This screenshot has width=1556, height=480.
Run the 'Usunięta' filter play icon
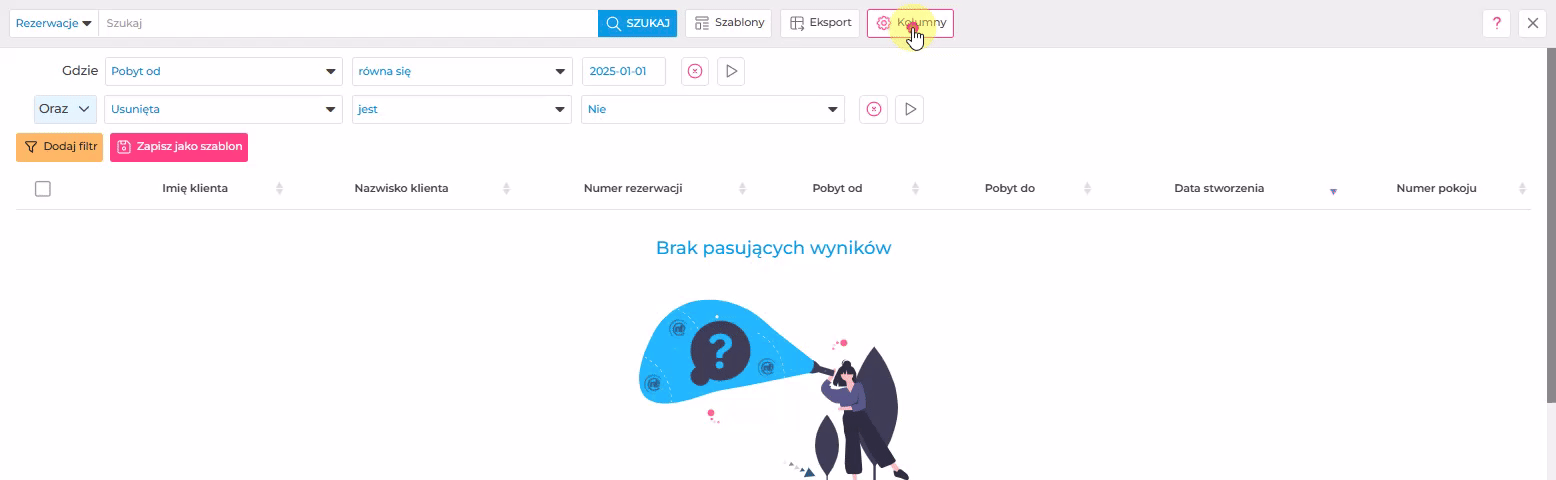[x=909, y=110]
